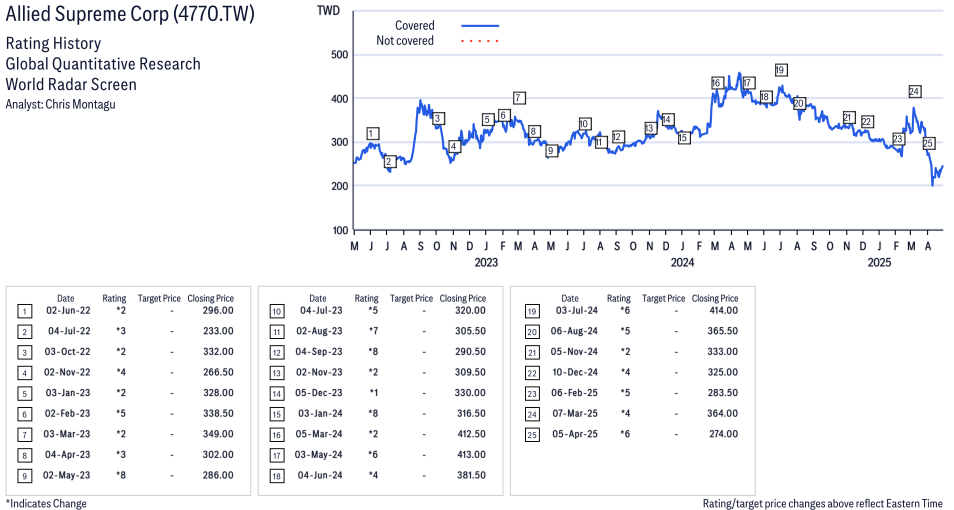Image resolution: width=954 pixels, height=510 pixels.
Task: Click closing price 283.50 for 06-Feb-25
Action: click(x=723, y=393)
